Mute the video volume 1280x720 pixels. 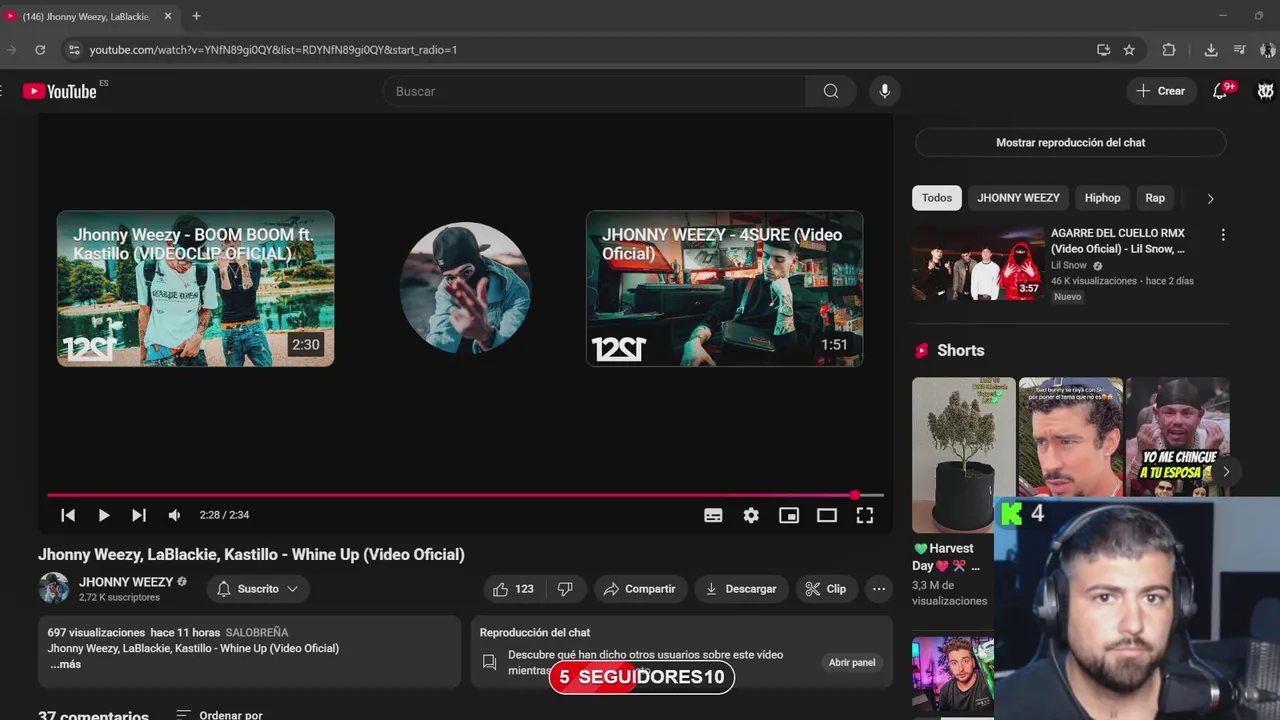[174, 515]
